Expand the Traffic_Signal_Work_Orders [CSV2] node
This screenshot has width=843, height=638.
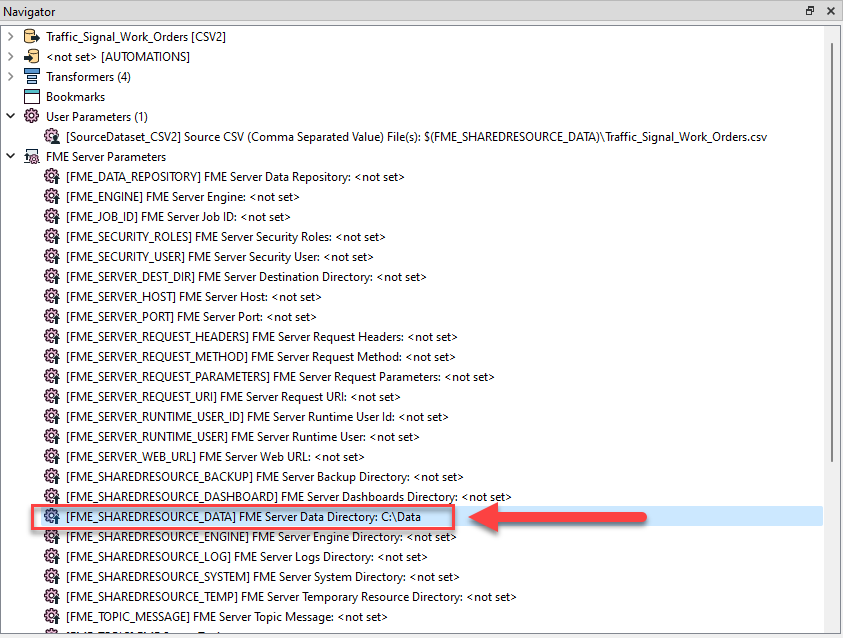(10, 37)
